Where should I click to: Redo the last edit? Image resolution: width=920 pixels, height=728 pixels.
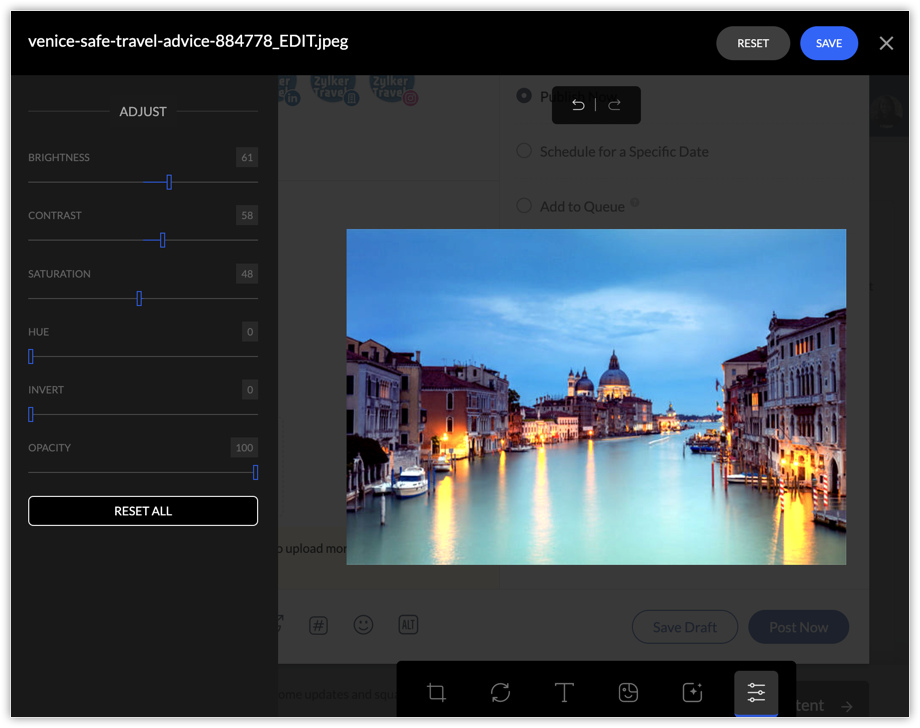point(614,105)
